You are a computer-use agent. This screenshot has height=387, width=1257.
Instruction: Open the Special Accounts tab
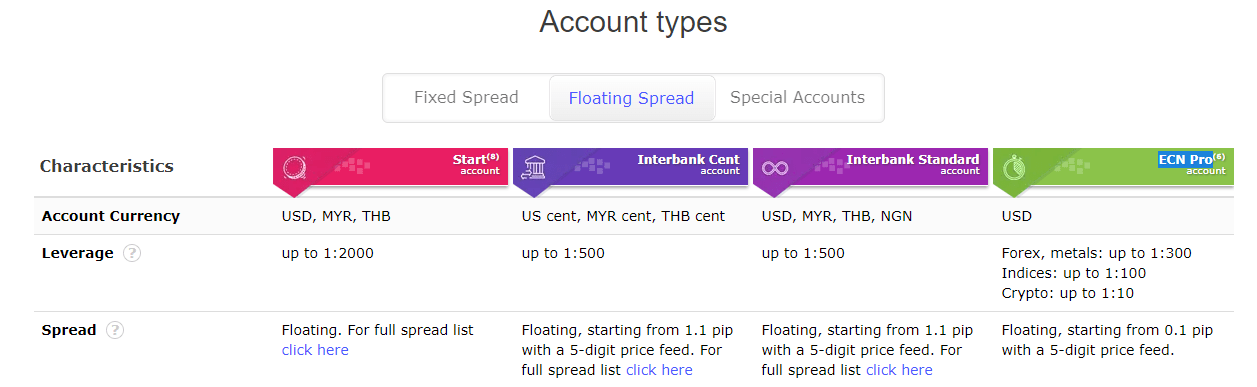pyautogui.click(x=797, y=98)
